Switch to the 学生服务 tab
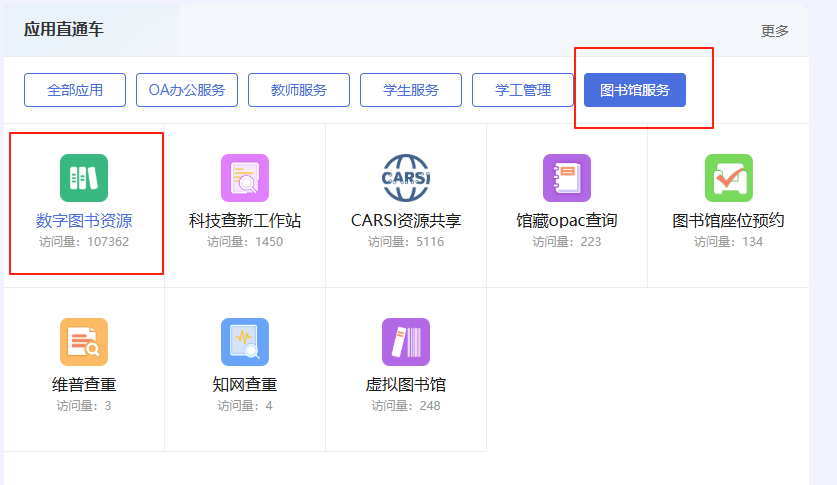Viewport: 837px width, 485px height. [411, 90]
